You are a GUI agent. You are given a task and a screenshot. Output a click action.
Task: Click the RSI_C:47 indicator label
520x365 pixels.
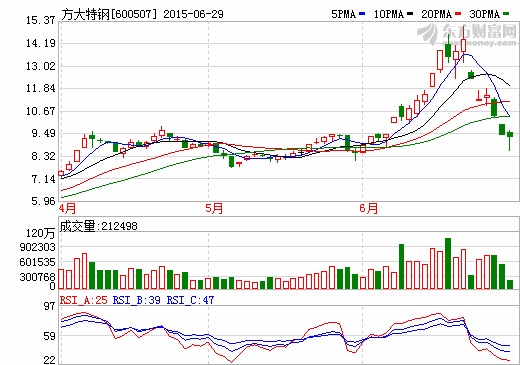pos(190,300)
